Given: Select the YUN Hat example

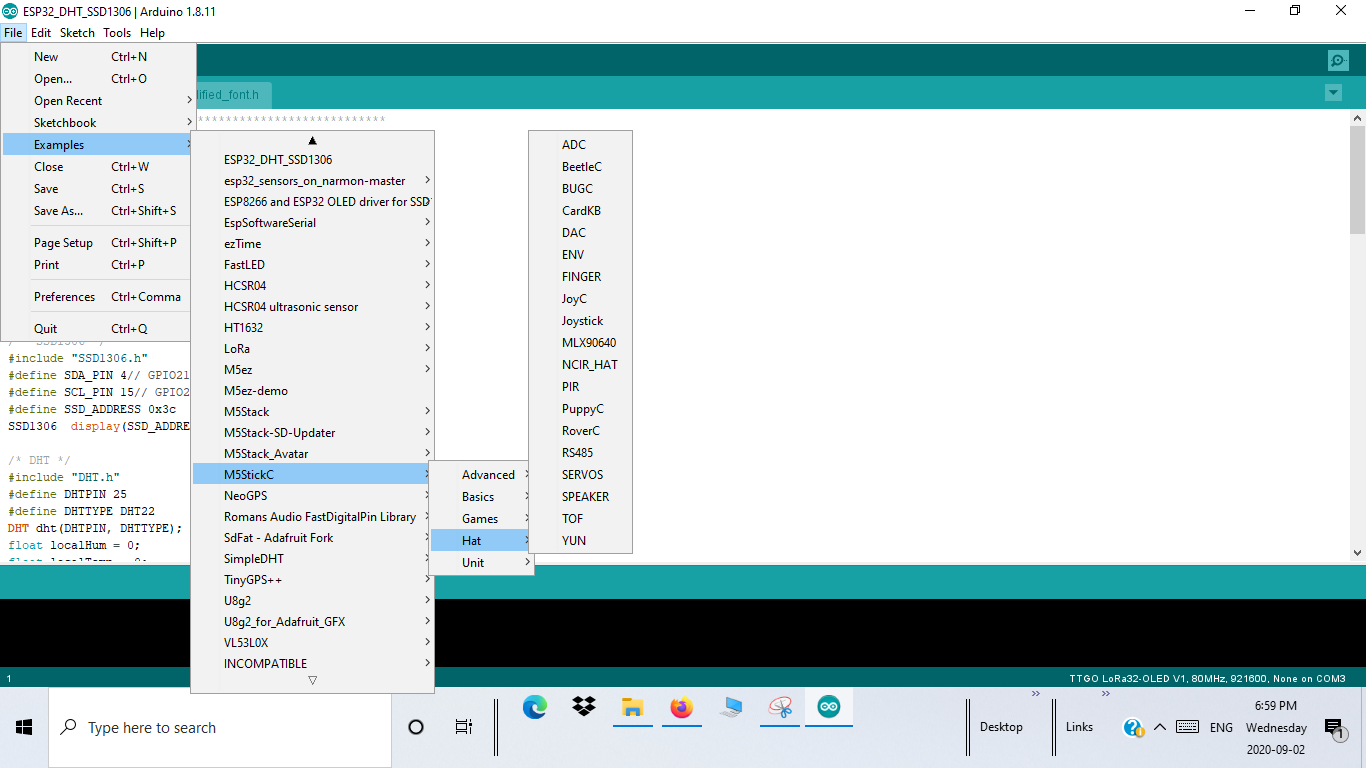Looking at the screenshot, I should (x=580, y=541).
